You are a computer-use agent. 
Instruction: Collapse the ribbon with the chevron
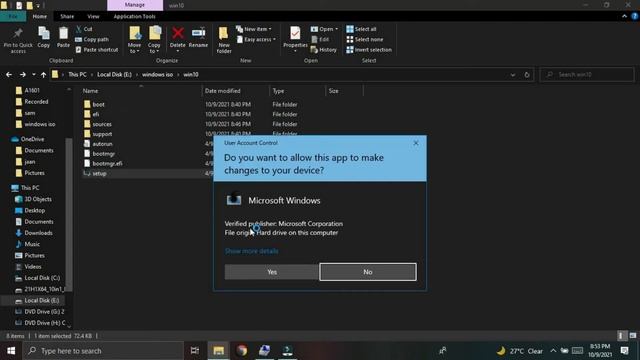[624, 16]
